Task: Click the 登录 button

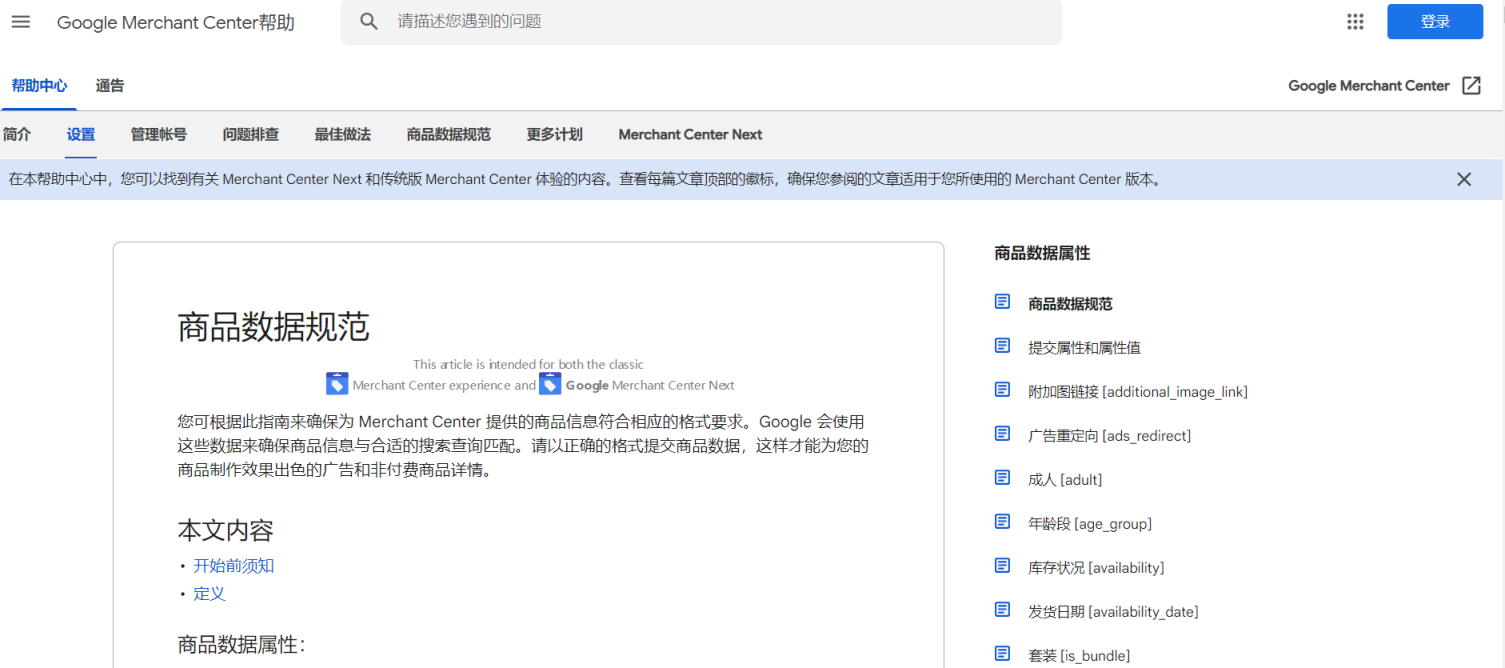Action: pyautogui.click(x=1434, y=20)
